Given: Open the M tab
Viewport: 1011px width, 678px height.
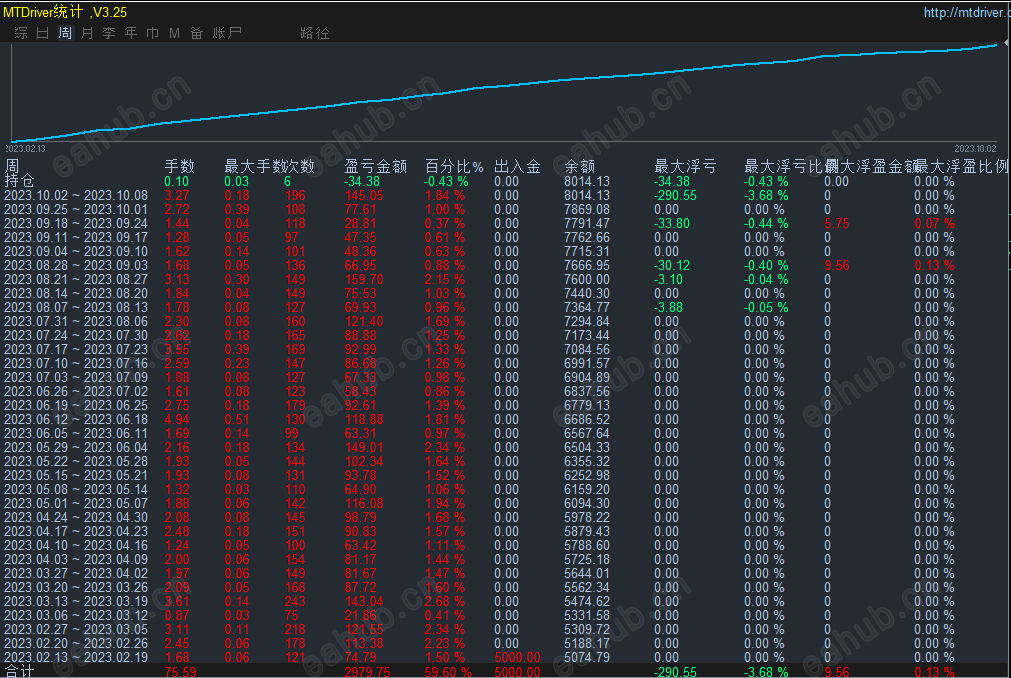Looking at the screenshot, I should pos(174,32).
